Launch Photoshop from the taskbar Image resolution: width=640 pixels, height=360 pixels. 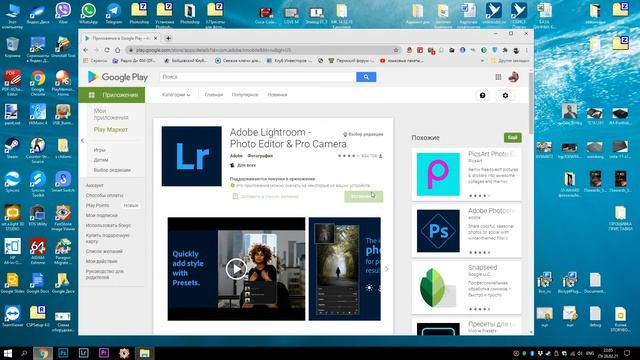[x=63, y=353]
